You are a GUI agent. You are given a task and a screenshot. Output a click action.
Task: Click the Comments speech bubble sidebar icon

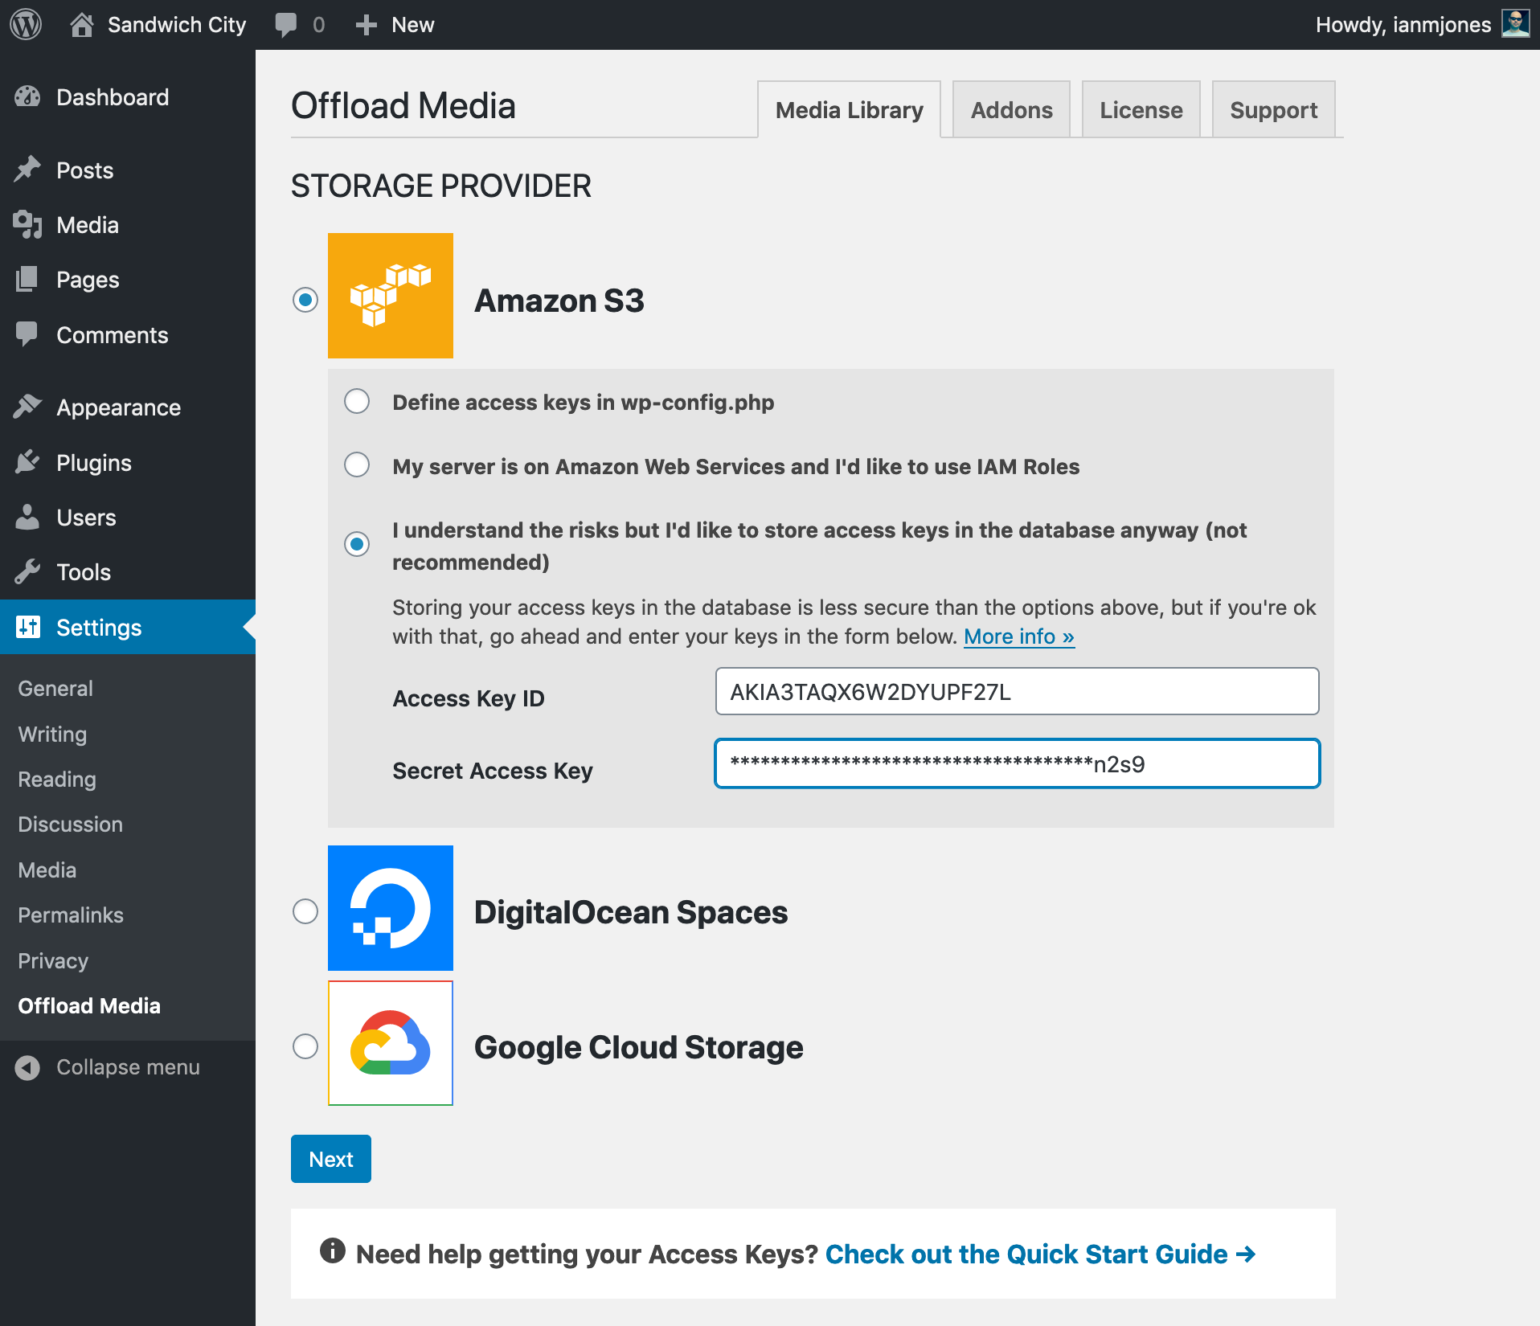click(28, 335)
